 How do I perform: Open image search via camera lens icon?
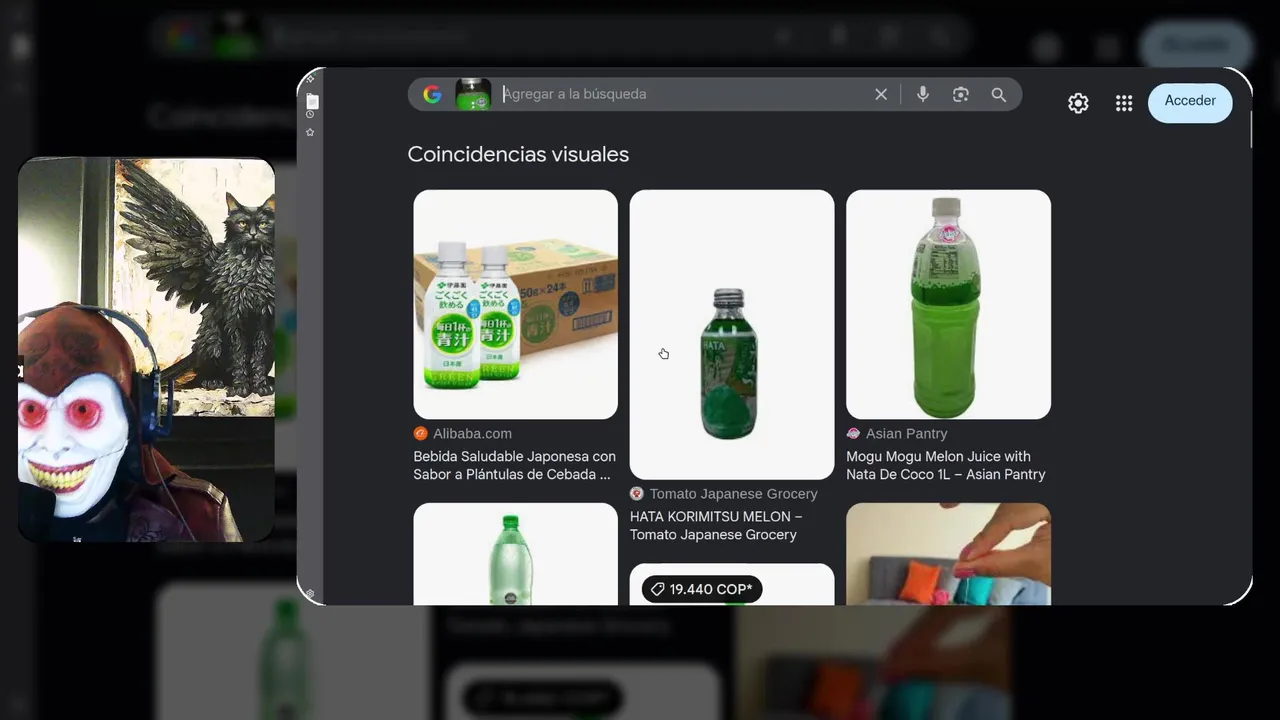point(961,94)
